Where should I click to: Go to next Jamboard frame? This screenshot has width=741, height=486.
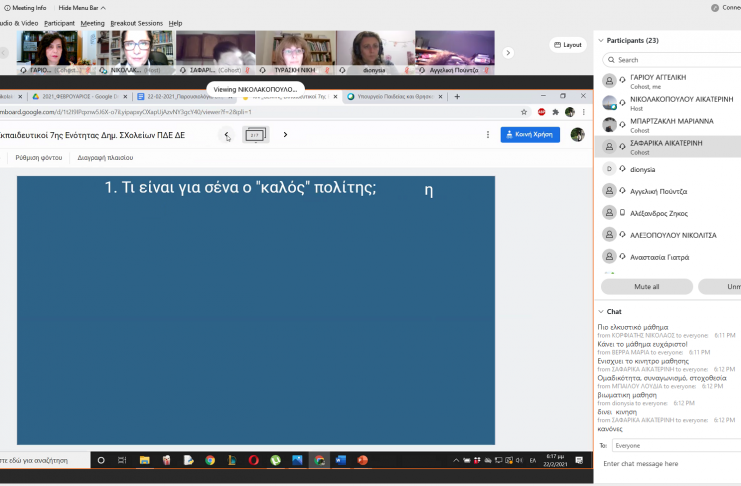coord(285,135)
